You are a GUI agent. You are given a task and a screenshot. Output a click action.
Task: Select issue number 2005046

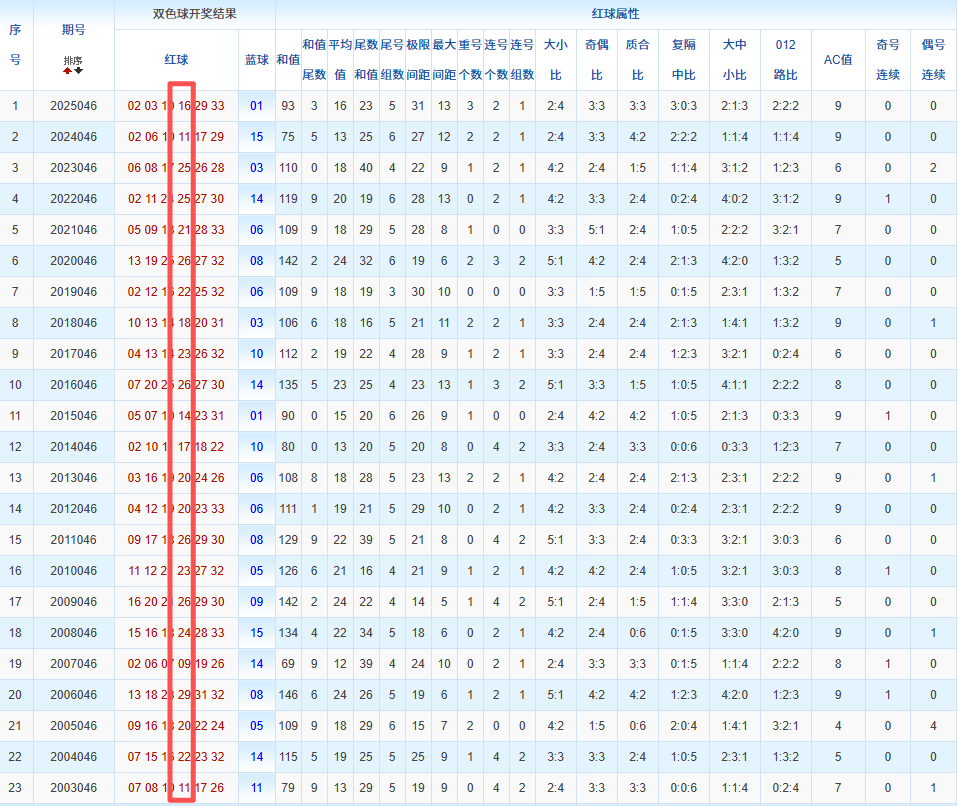tap(73, 726)
